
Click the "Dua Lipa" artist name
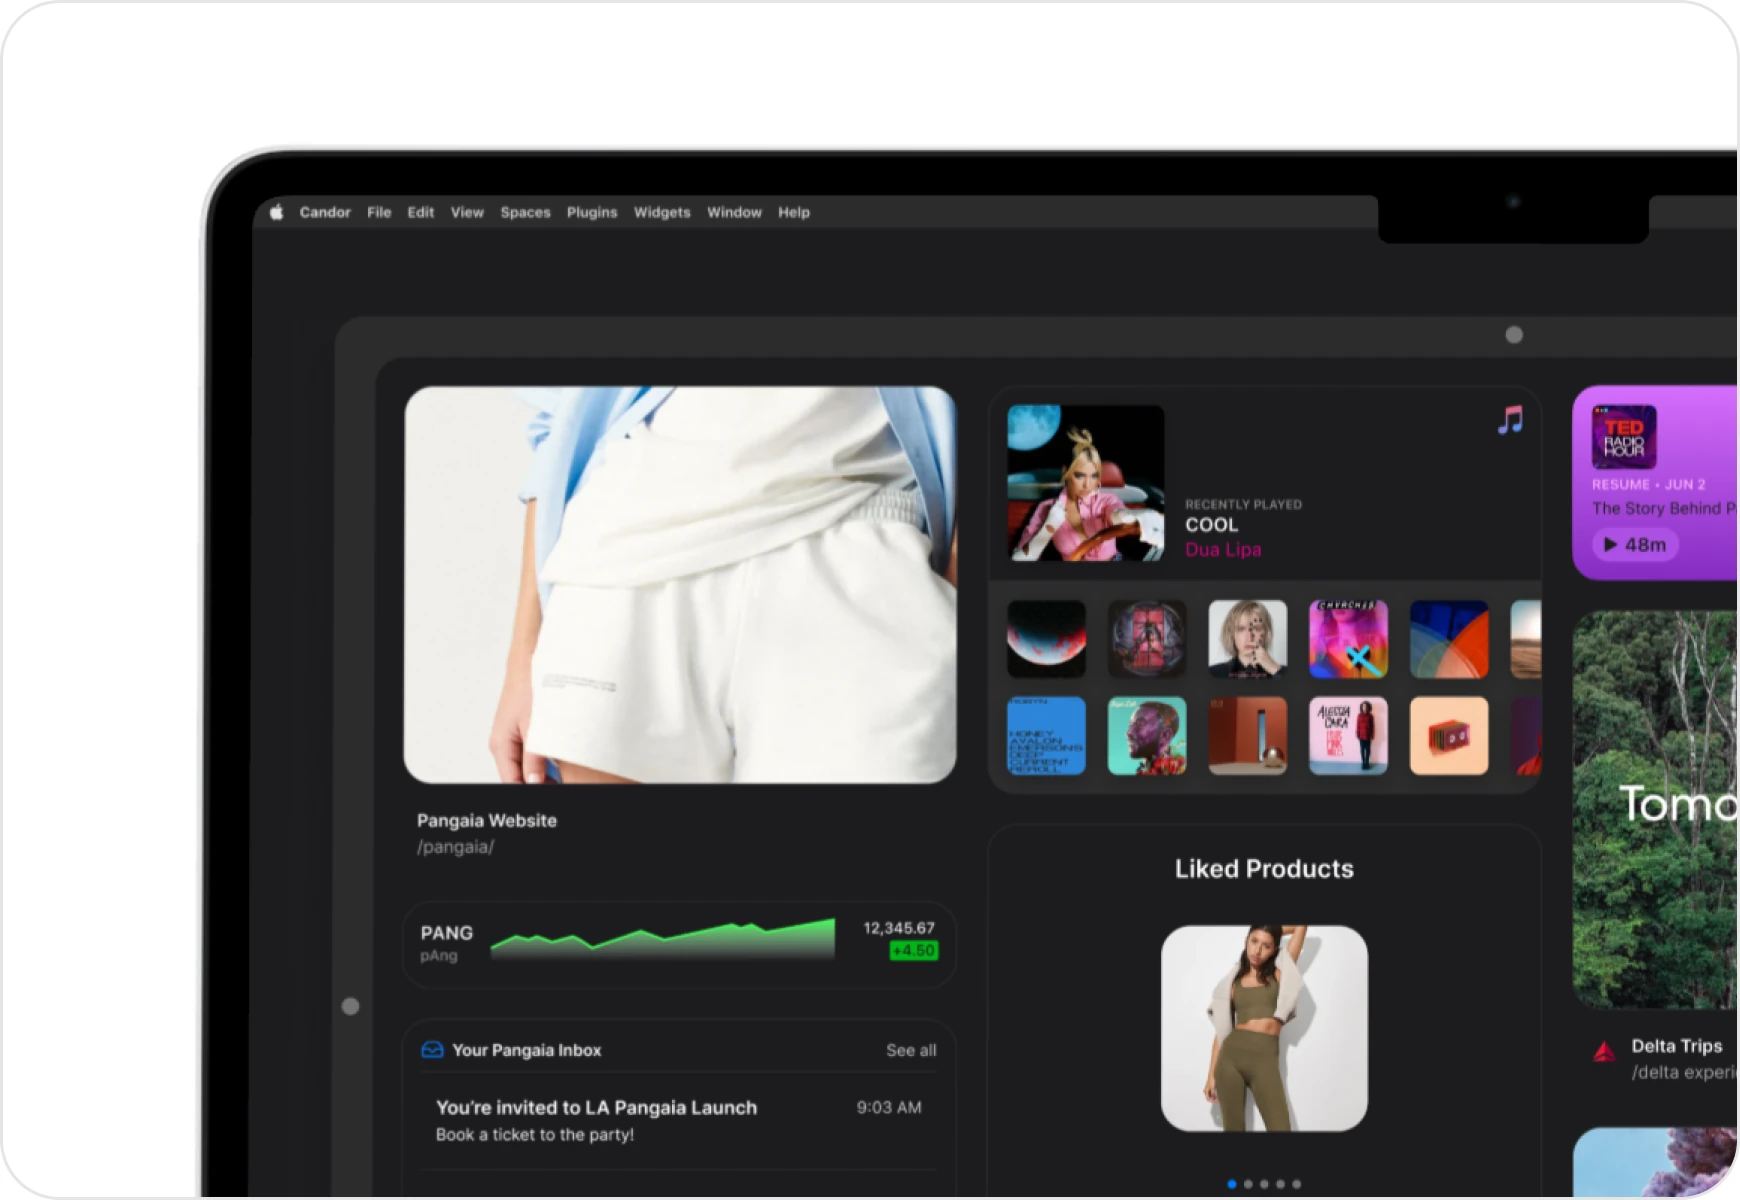click(x=1223, y=550)
